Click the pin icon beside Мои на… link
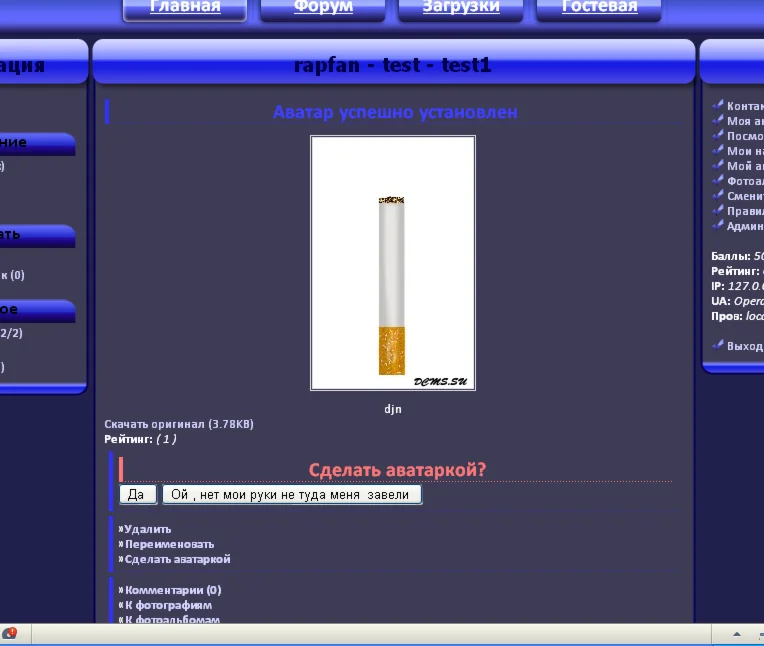The image size is (764, 646). [x=718, y=150]
